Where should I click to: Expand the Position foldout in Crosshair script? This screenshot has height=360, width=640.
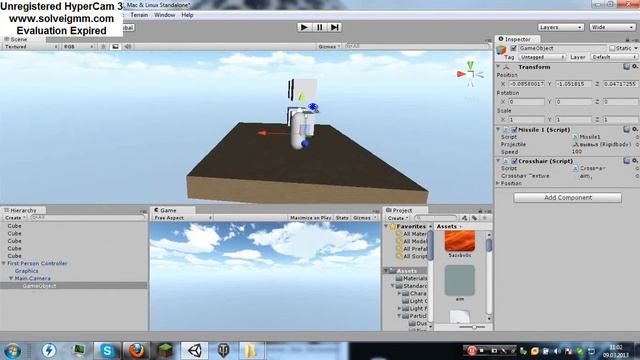(x=498, y=183)
